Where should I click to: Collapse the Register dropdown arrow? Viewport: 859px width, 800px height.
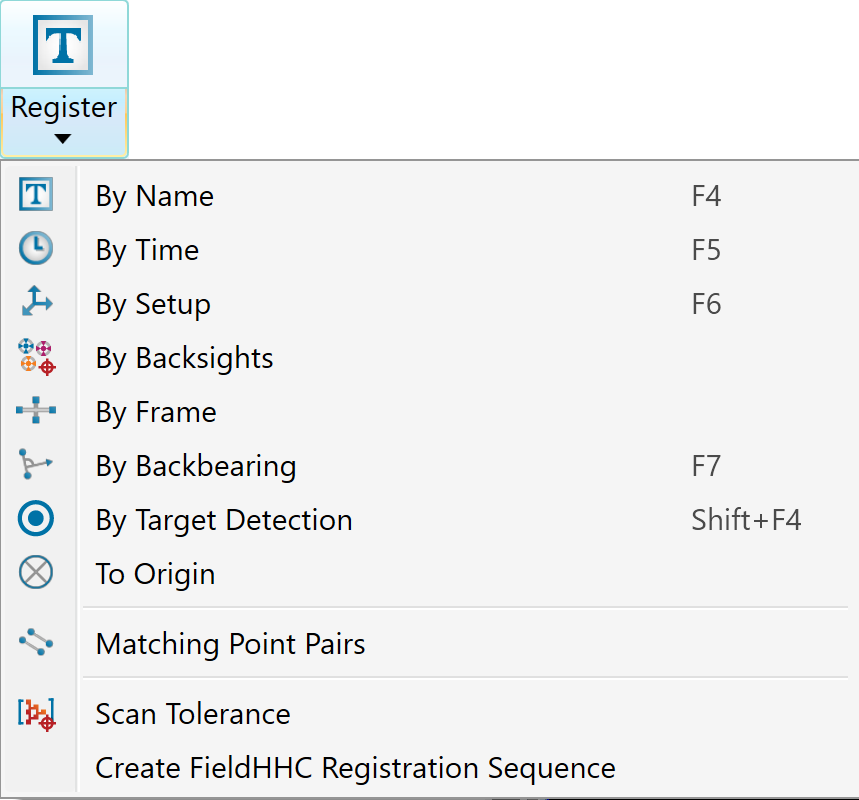point(63,139)
